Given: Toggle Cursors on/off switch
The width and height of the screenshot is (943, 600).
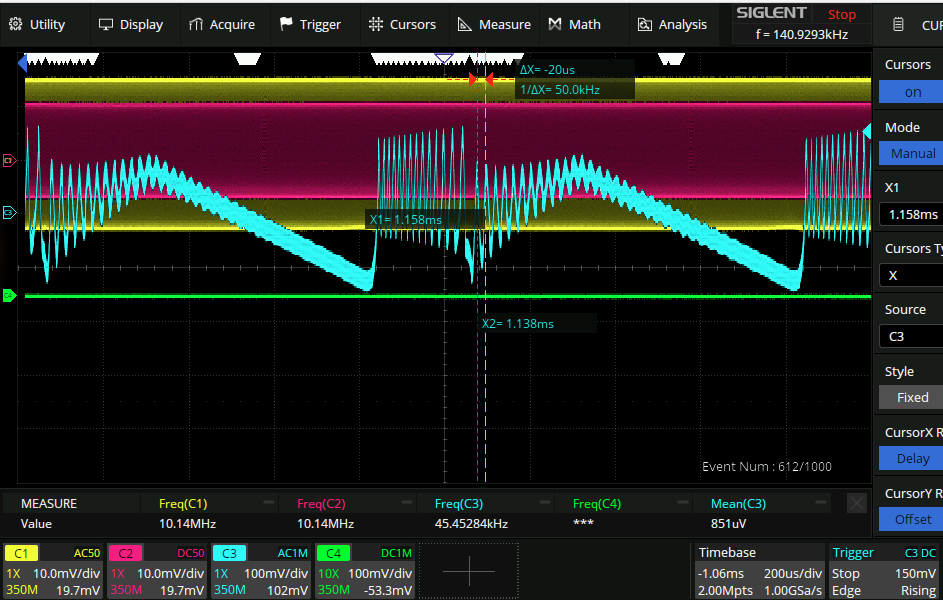Looking at the screenshot, I should [x=911, y=92].
